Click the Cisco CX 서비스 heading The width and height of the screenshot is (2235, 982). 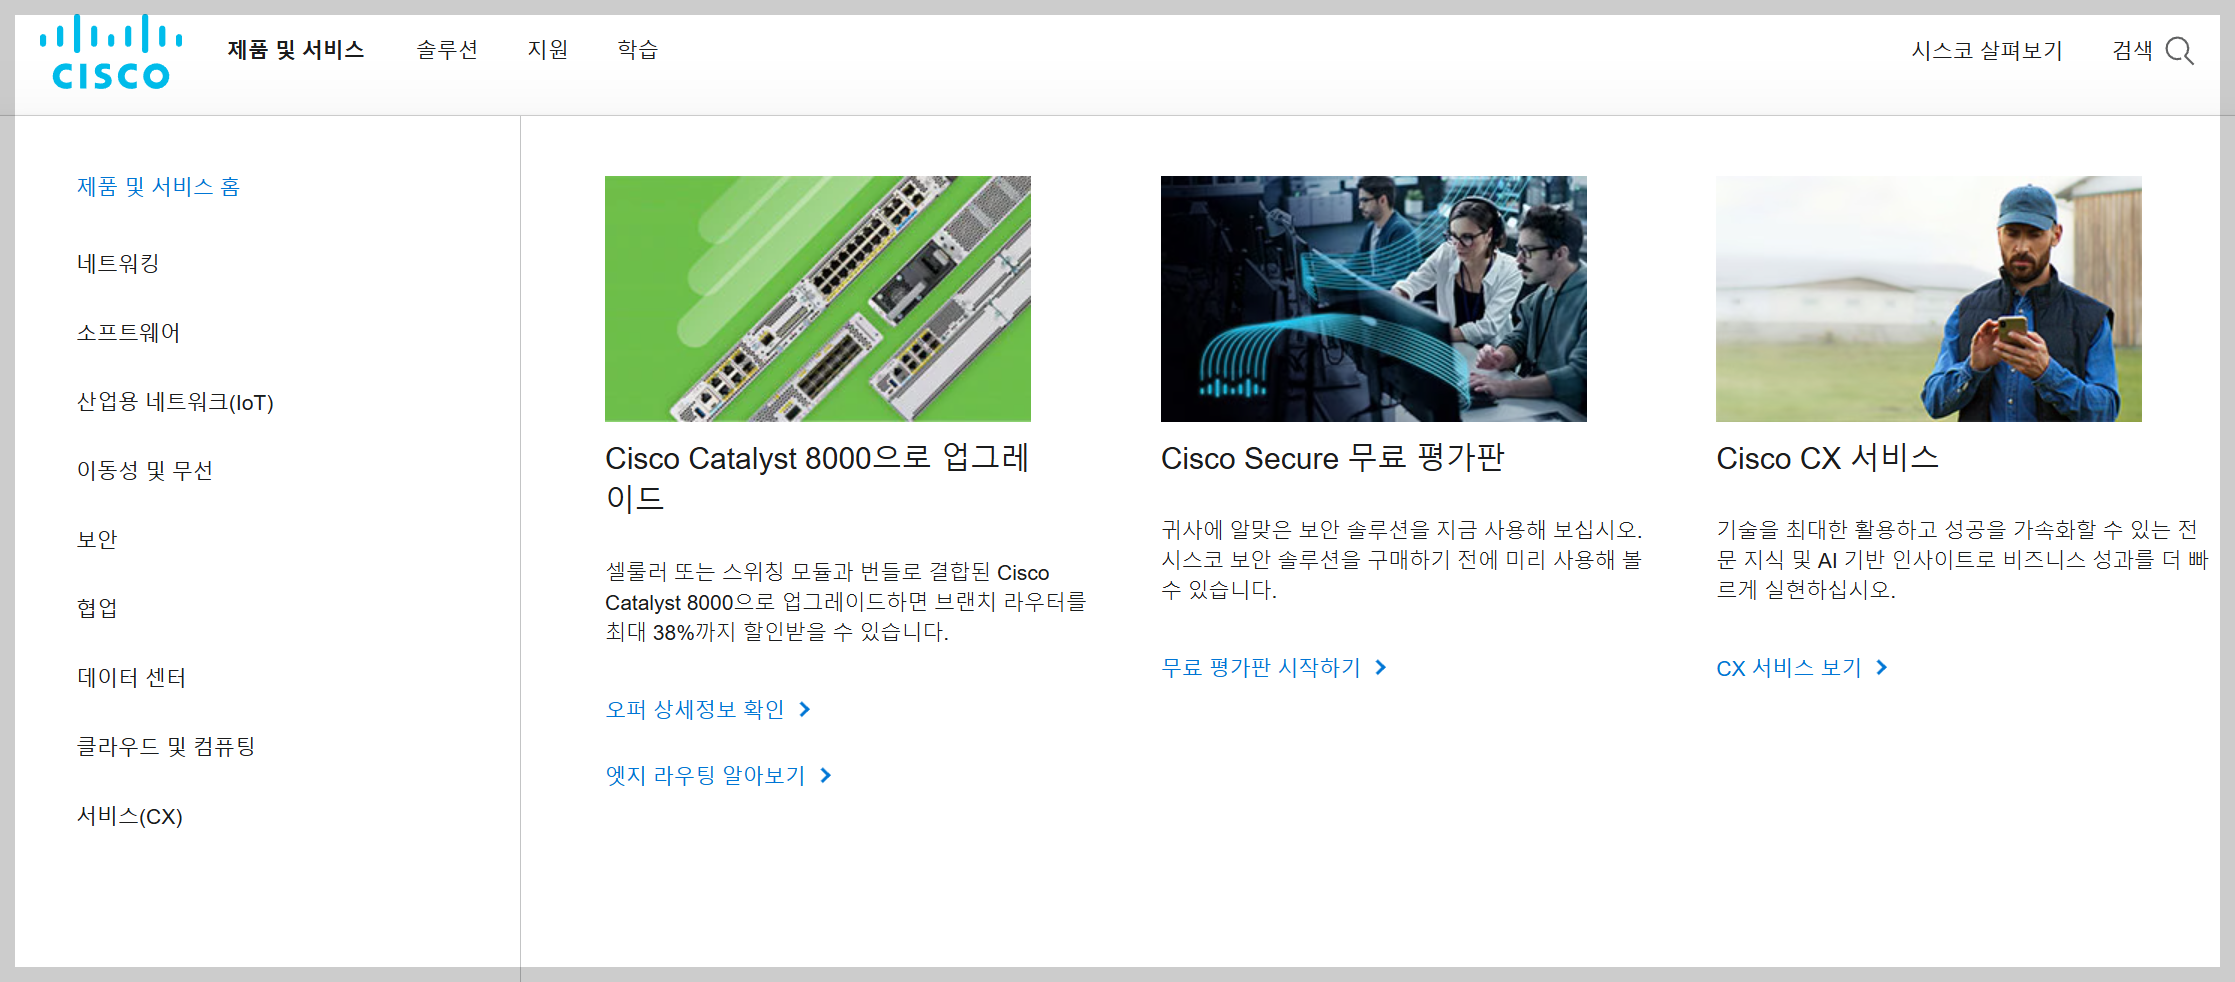click(1828, 458)
